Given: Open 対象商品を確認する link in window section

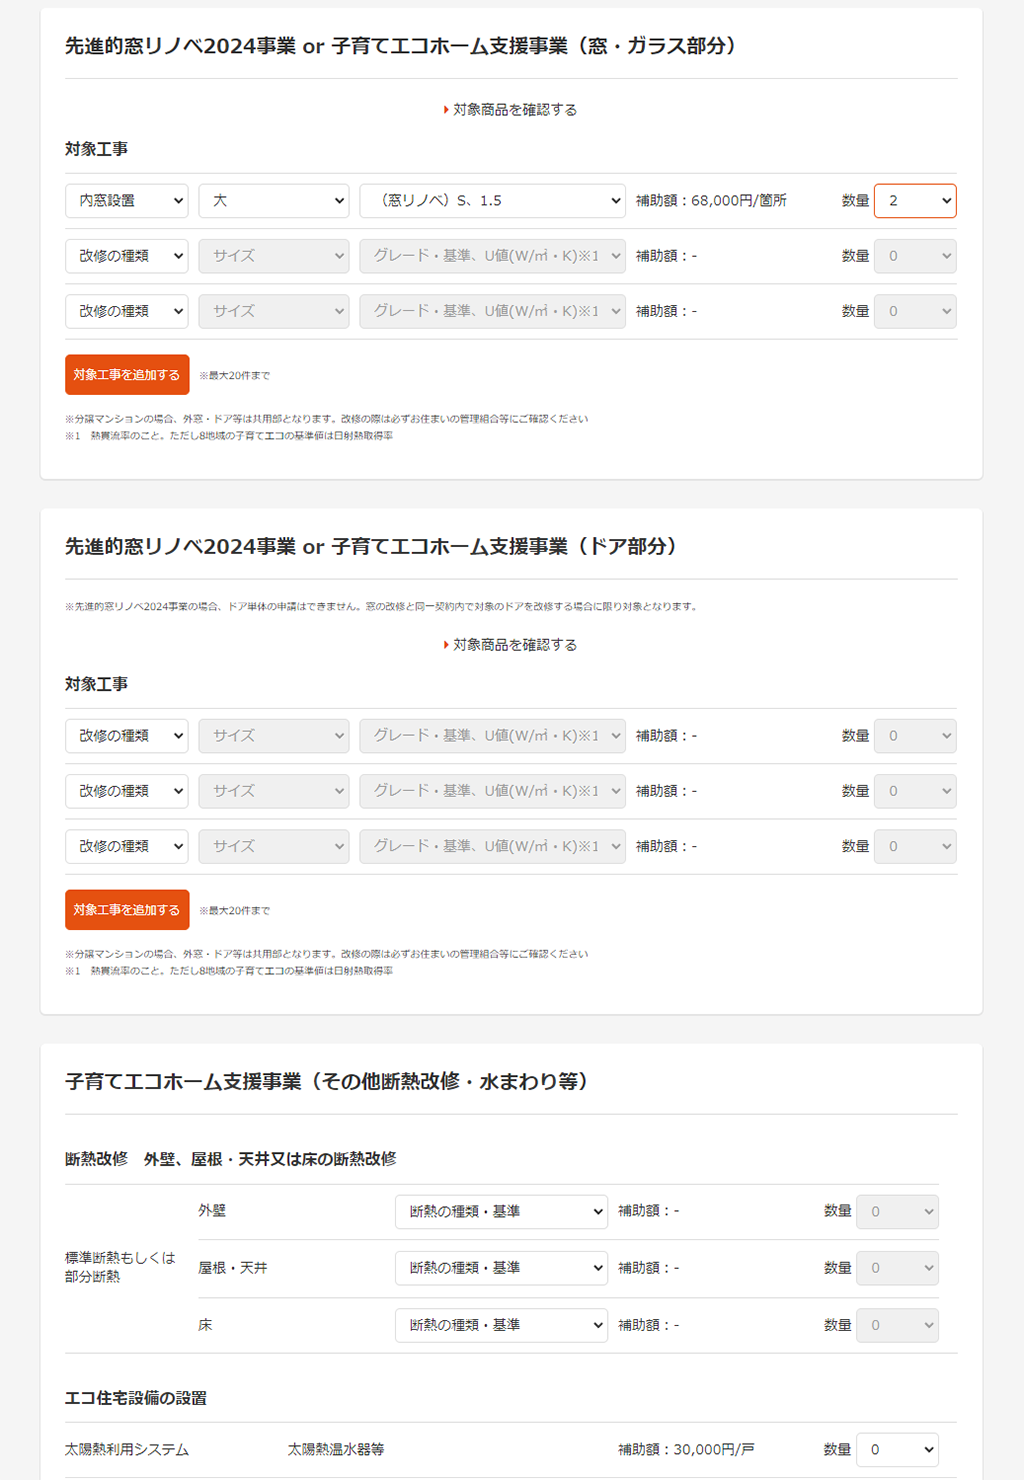Looking at the screenshot, I should 510,109.
